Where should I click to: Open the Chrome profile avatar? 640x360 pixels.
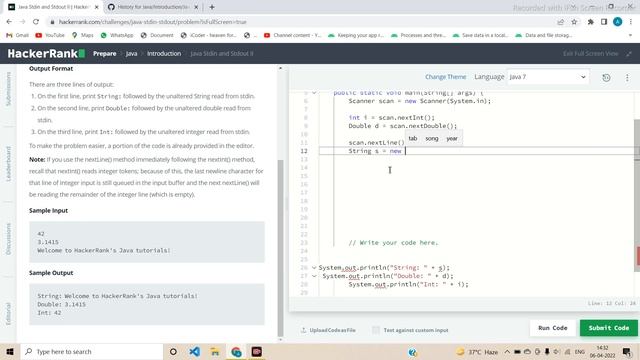click(x=617, y=22)
